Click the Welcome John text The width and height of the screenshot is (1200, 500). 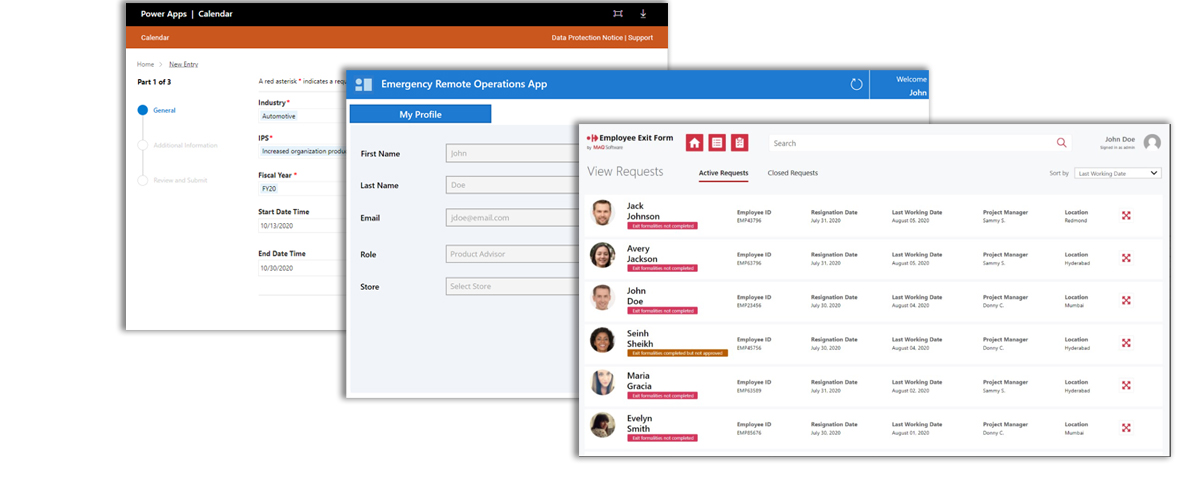pyautogui.click(x=911, y=85)
